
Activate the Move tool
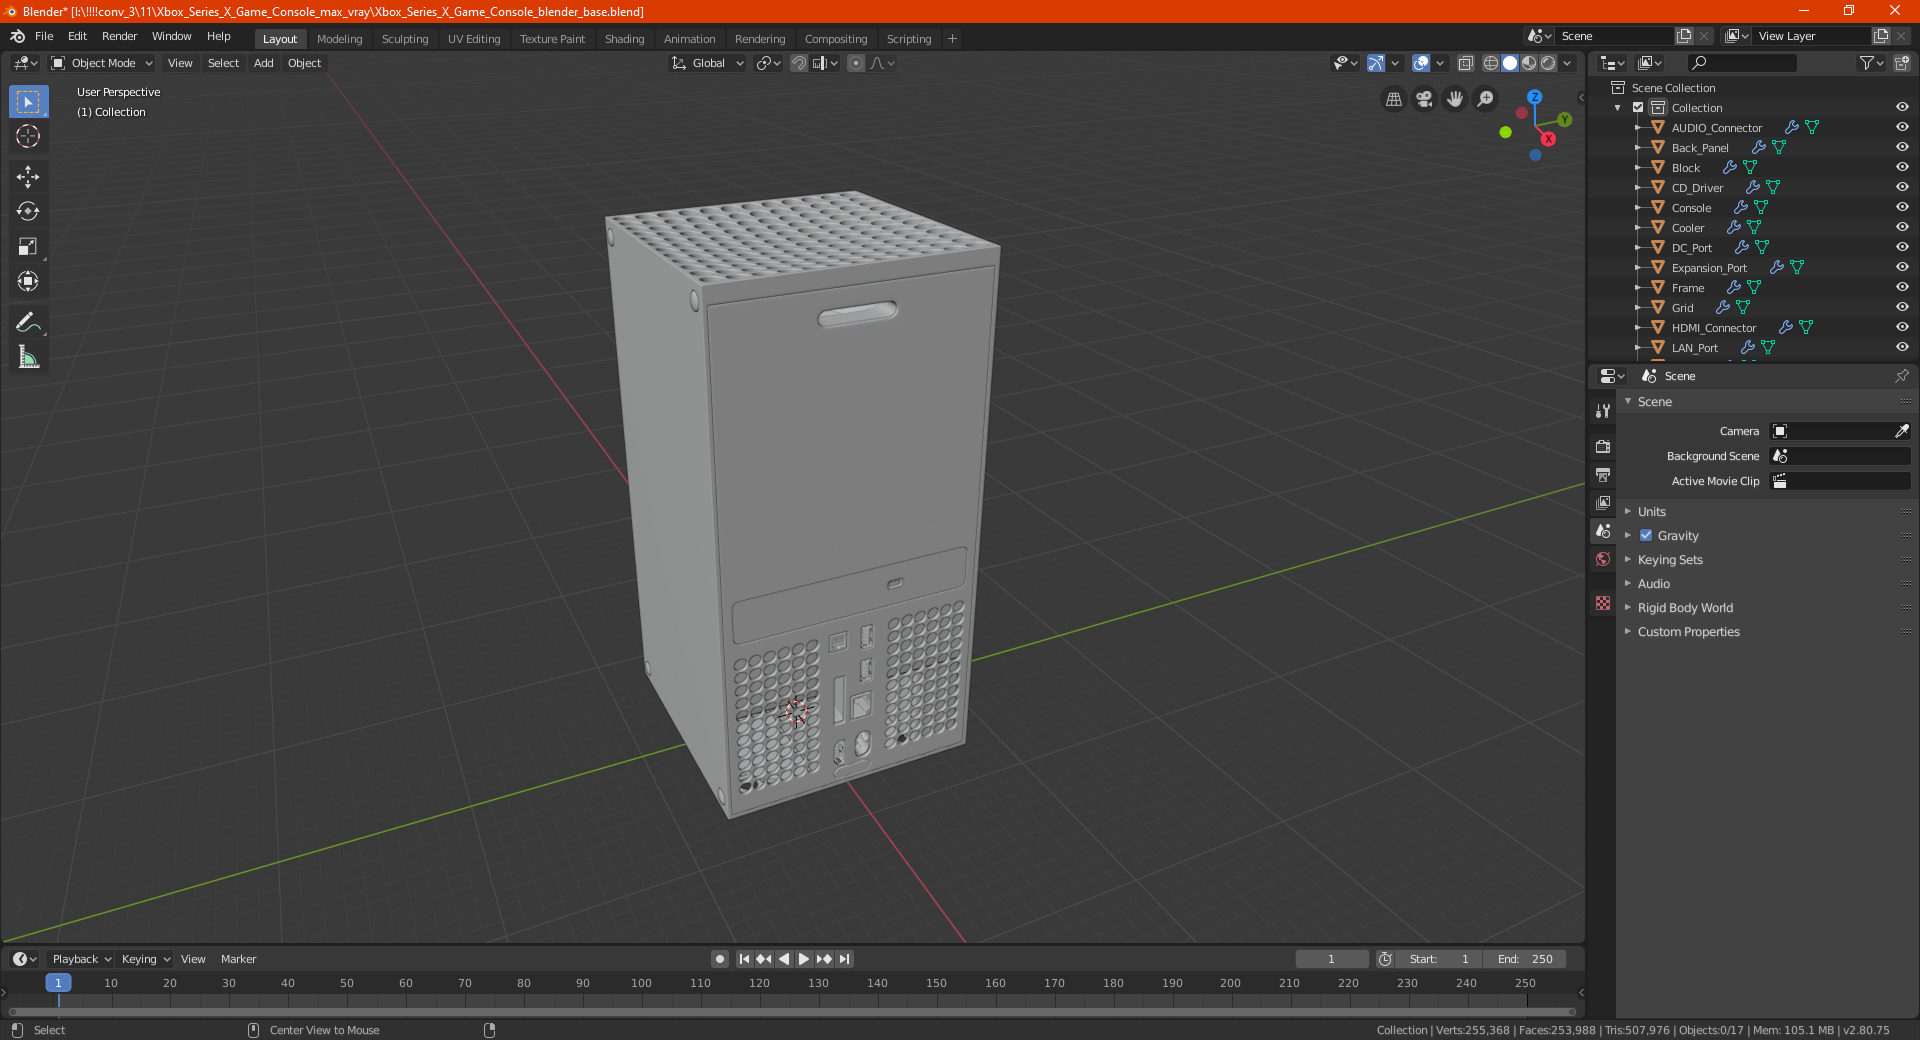(x=28, y=177)
